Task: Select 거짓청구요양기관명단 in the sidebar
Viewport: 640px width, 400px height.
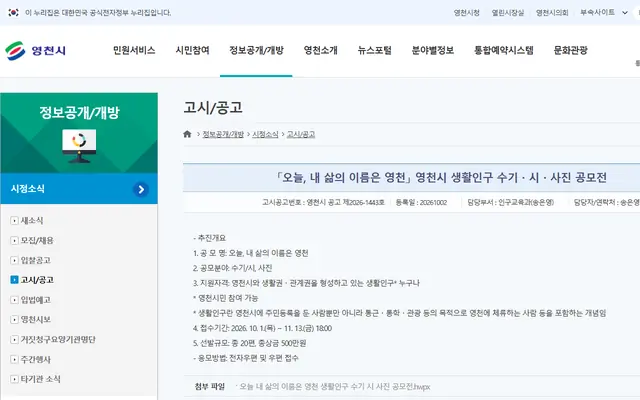Action: coord(58,339)
